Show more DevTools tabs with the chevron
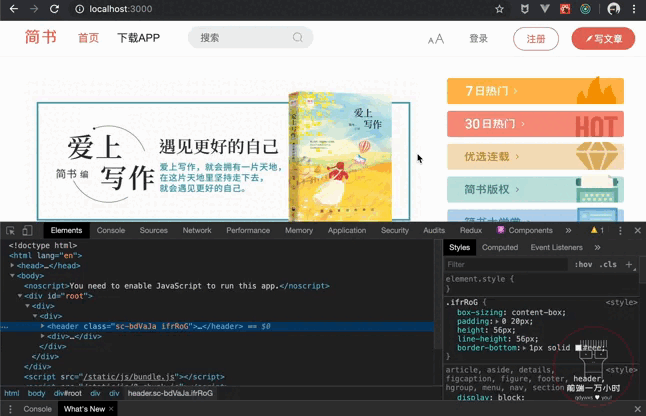Screen dimensions: 646x416 point(569,230)
